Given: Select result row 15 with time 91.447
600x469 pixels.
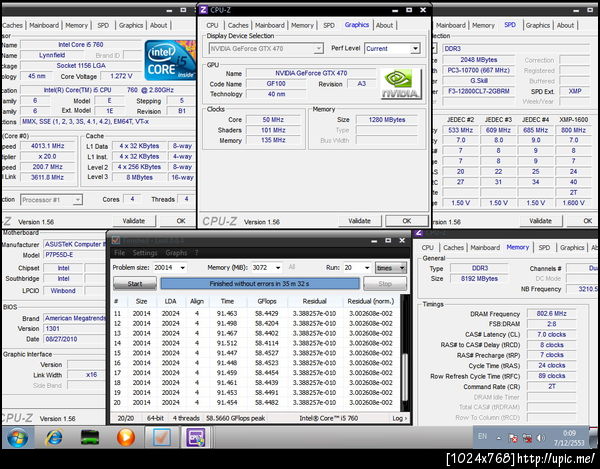Looking at the screenshot, I should (256, 353).
